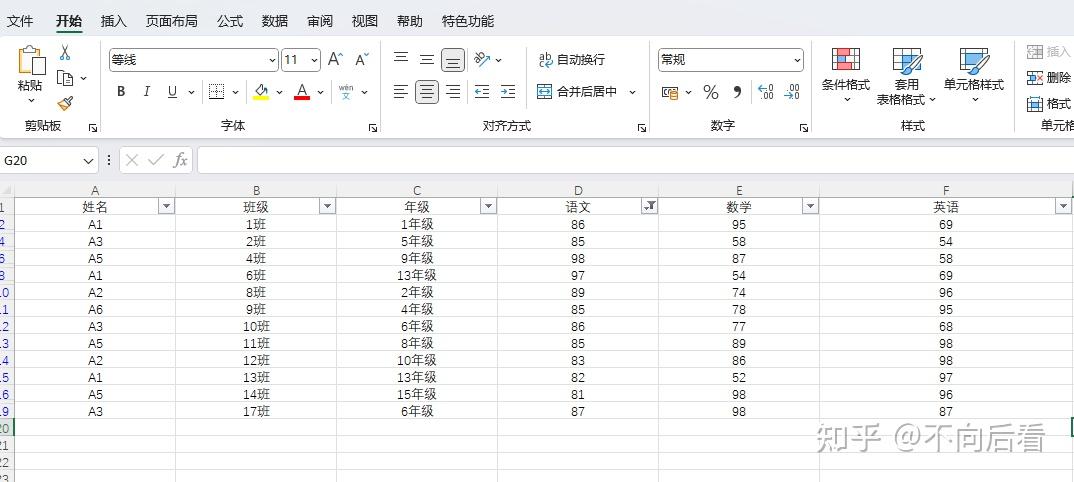Open the 数学 column filter dropdown

(810, 206)
